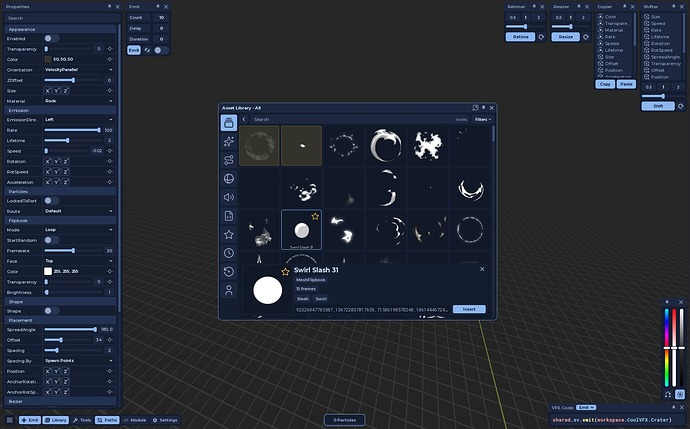
Task: Toggle the StartRandom switch
Action: [x=51, y=240]
